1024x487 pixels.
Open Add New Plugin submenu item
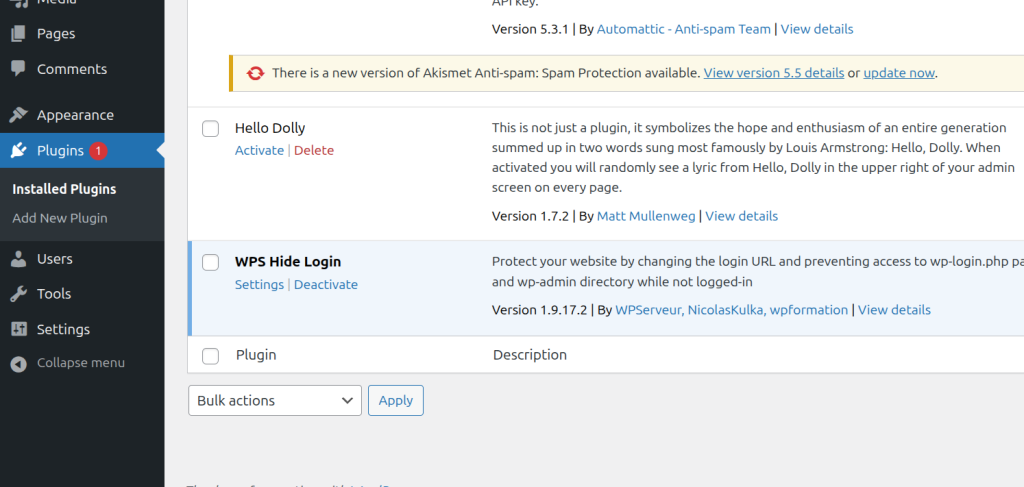[60, 218]
